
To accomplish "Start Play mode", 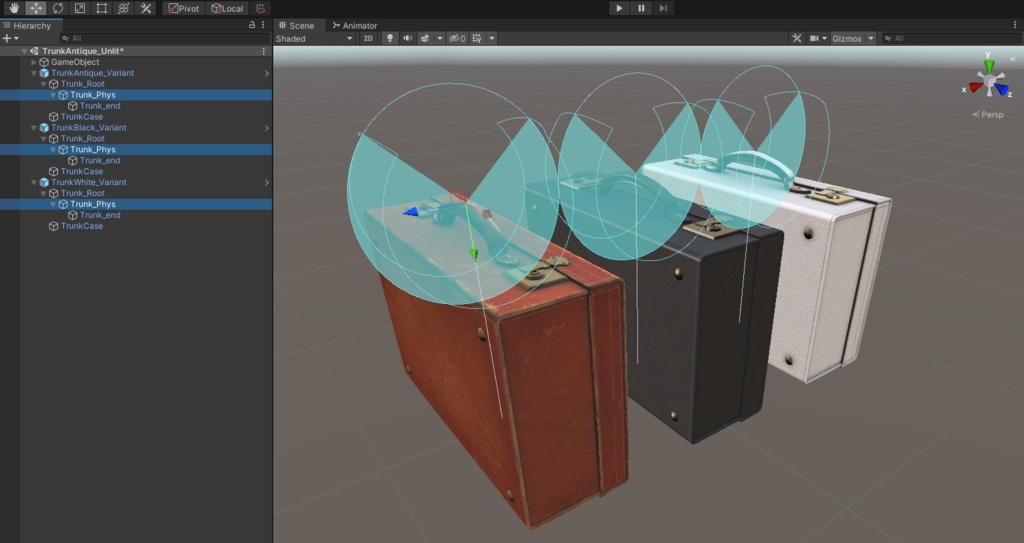I will click(619, 8).
